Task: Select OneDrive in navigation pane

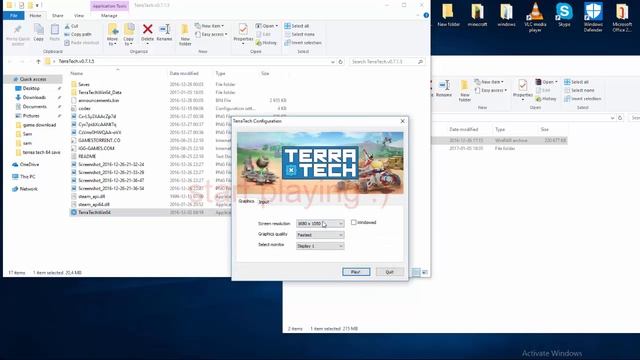Action: (29, 164)
